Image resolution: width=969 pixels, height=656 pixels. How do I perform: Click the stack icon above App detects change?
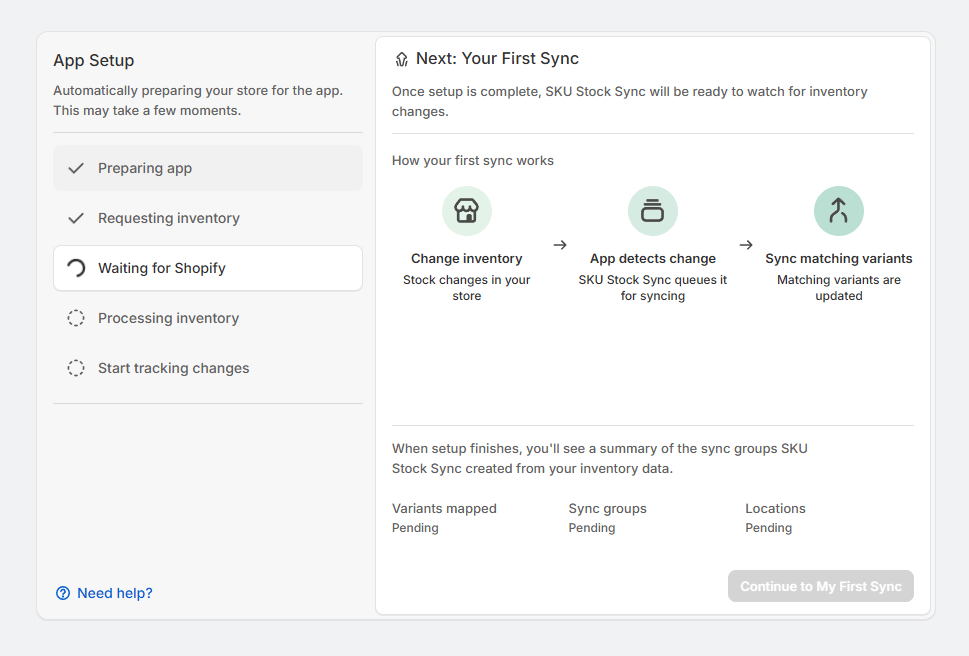(x=653, y=211)
